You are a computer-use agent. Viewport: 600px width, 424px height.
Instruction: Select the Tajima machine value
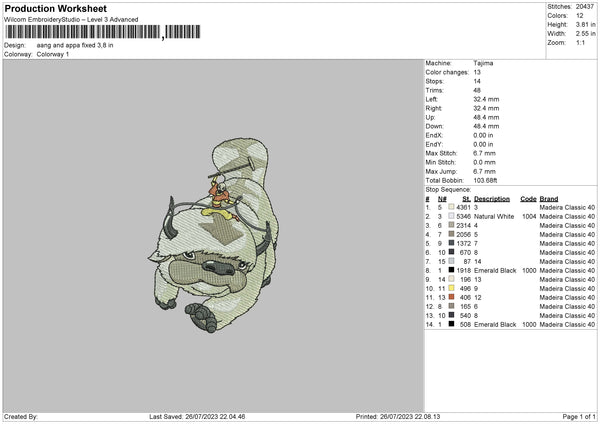[484, 63]
